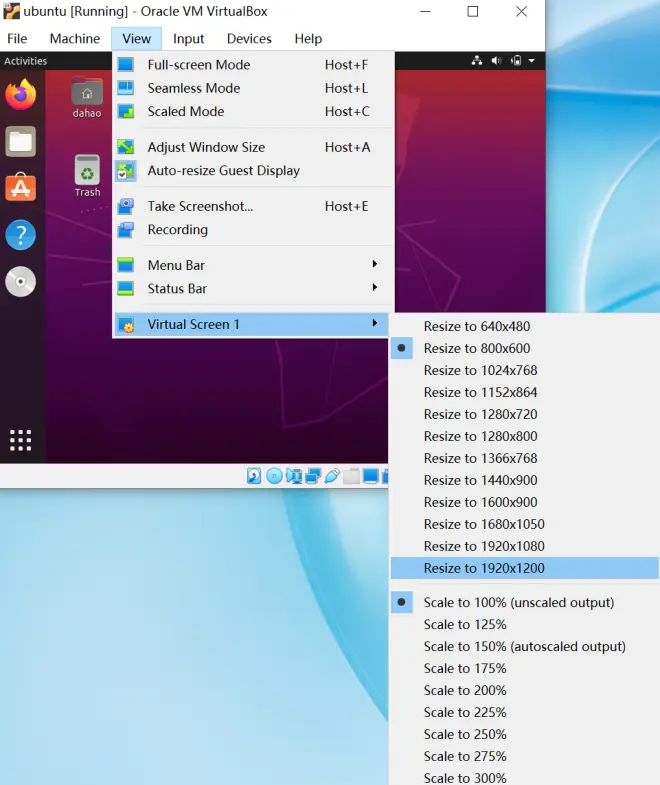Viewport: 660px width, 785px height.
Task: Click the network adapters icon in status bar
Action: point(313,476)
